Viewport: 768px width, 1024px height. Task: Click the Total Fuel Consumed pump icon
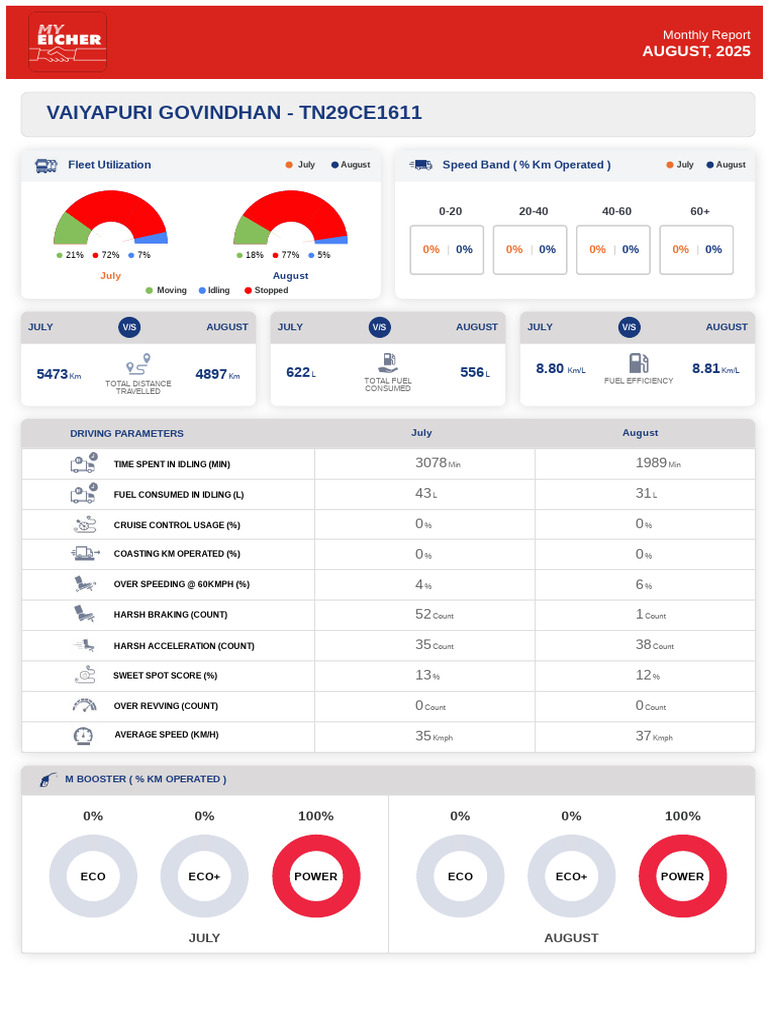tap(388, 363)
